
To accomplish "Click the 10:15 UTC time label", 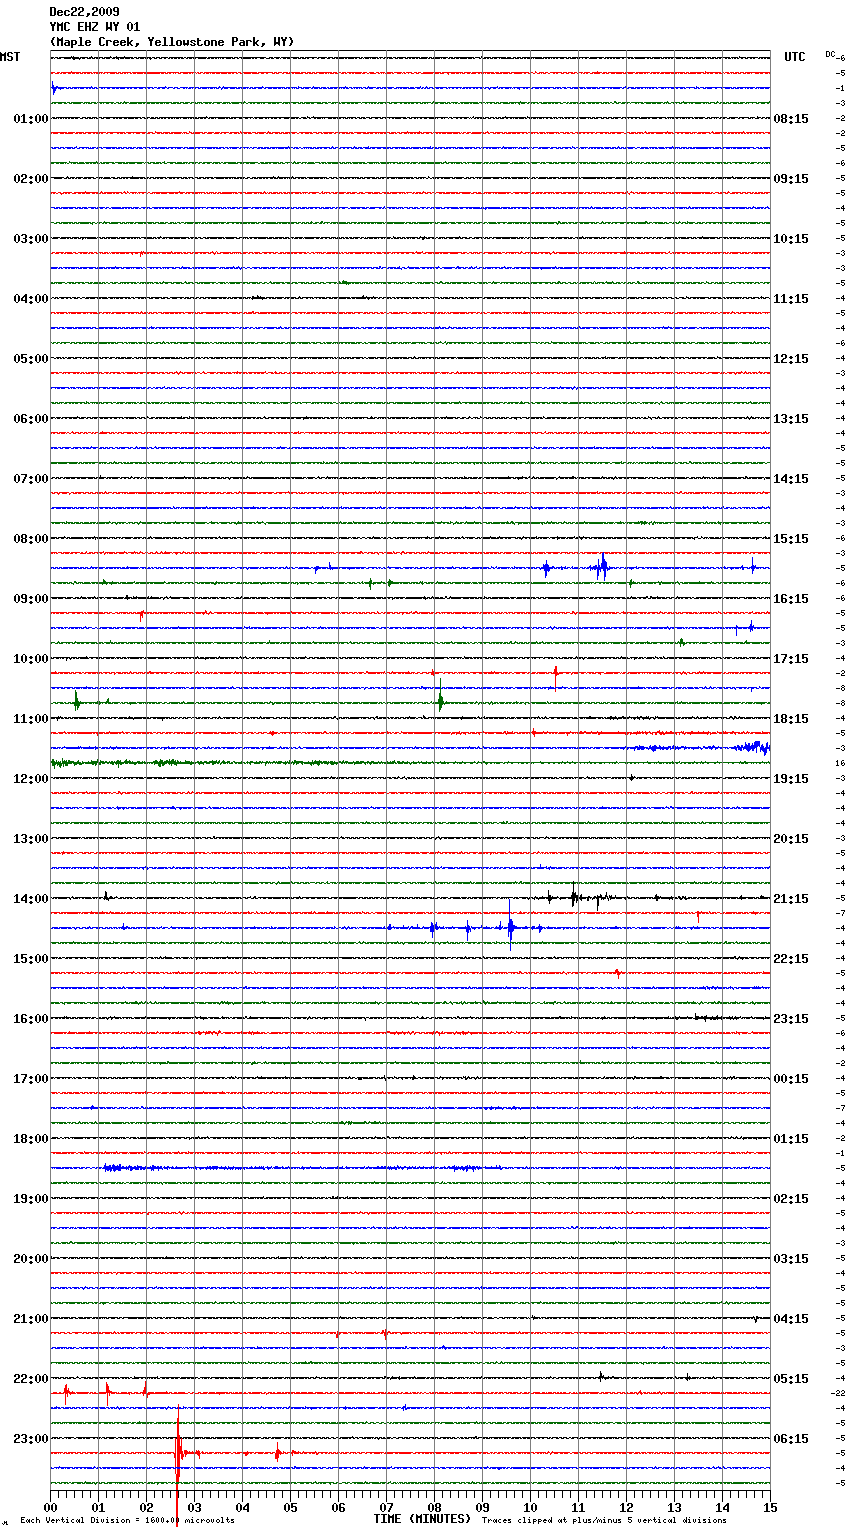I will coord(791,239).
